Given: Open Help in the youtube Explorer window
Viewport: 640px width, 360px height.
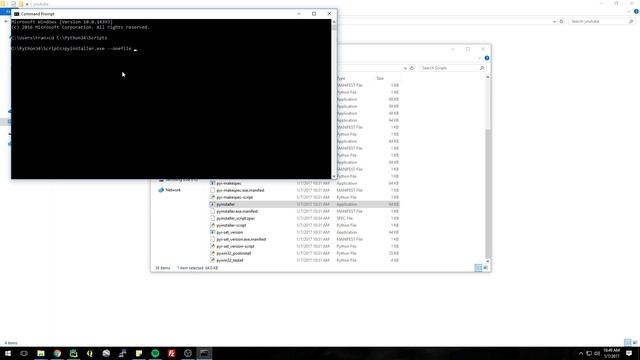Looking at the screenshot, I should (636, 11).
